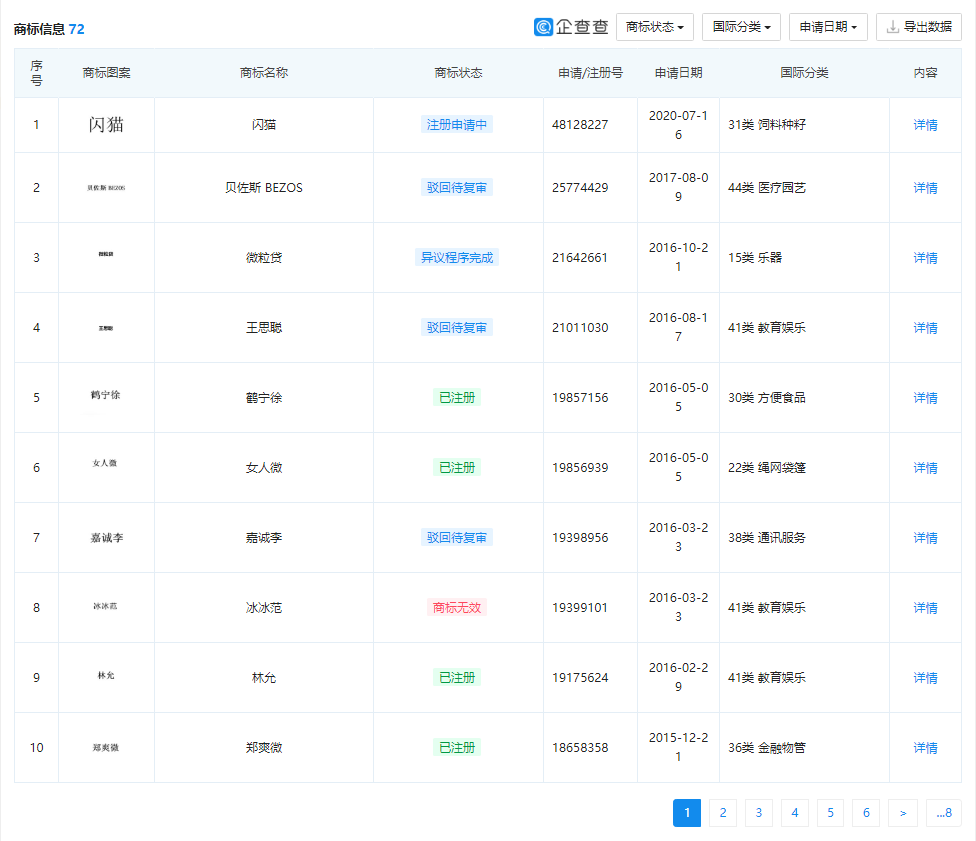Open 详情 for trademark 女人微

925,468
